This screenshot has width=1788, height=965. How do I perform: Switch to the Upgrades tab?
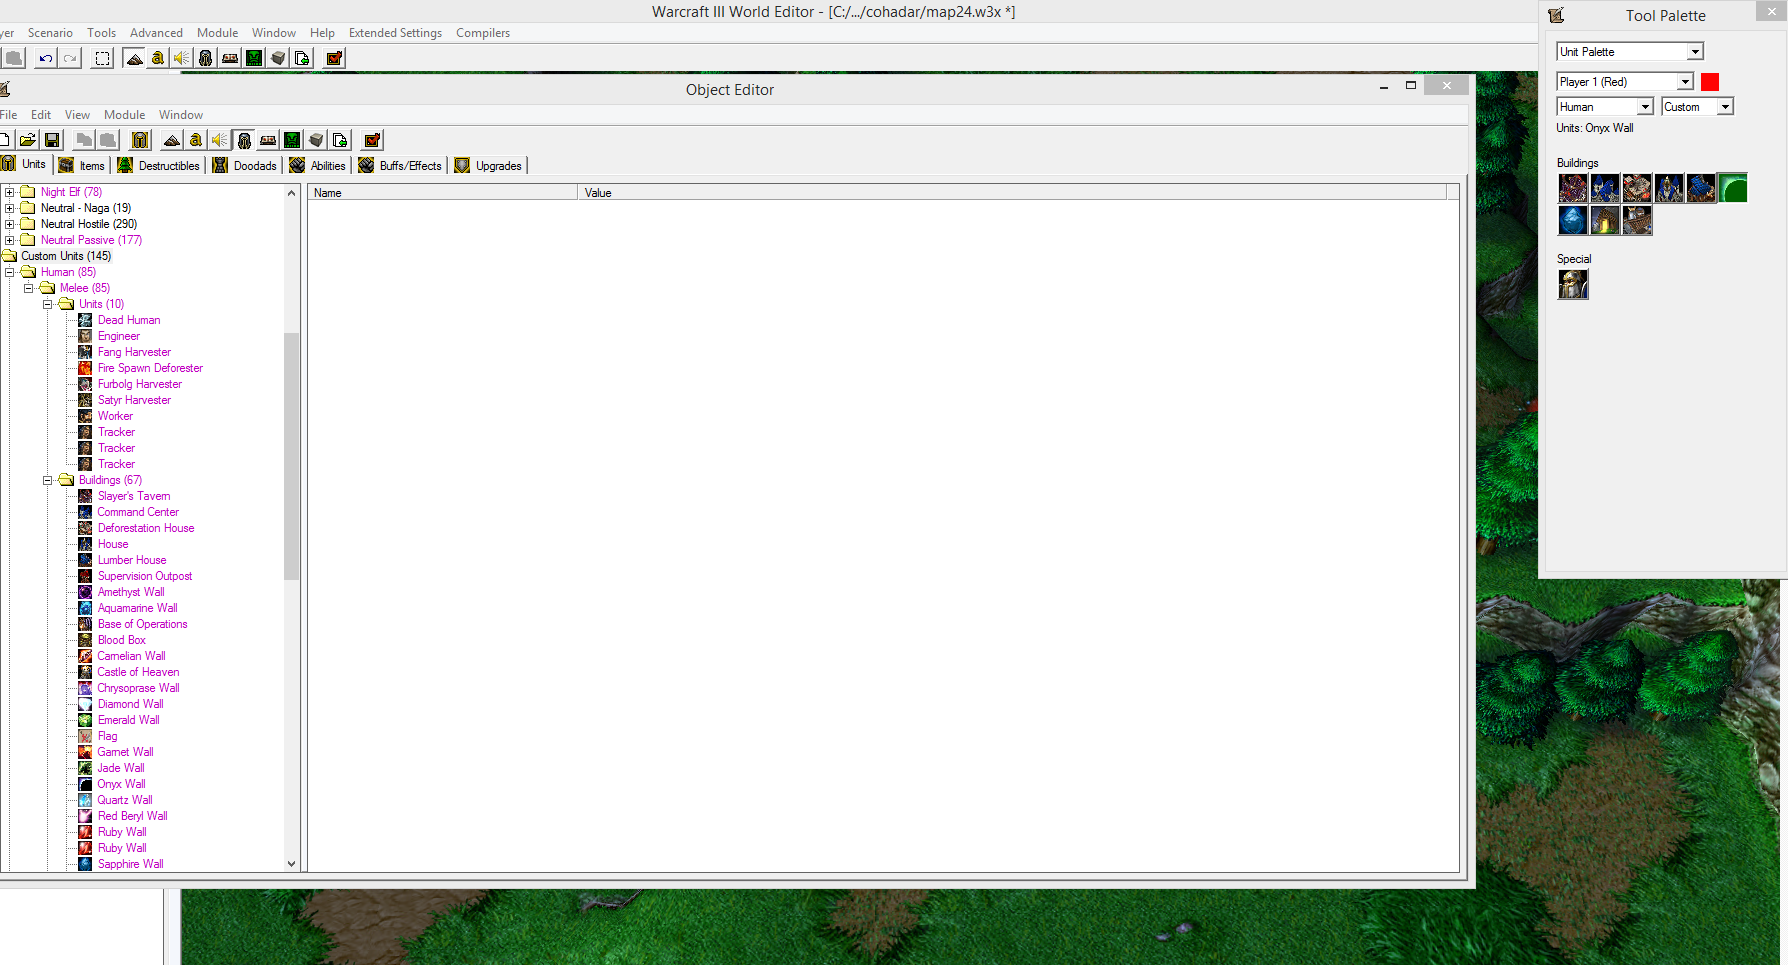(x=489, y=166)
